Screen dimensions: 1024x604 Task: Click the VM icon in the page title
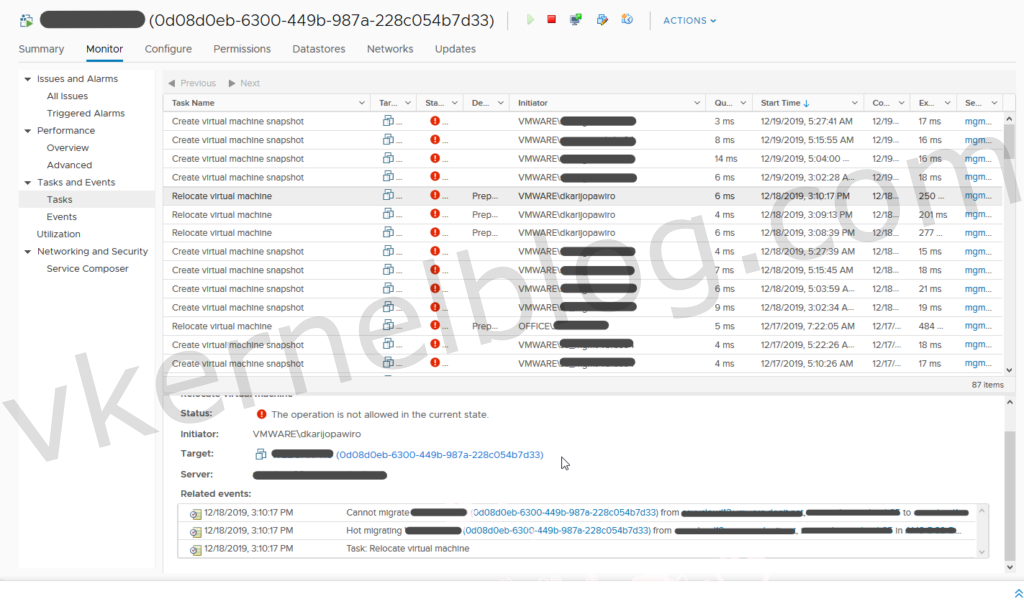[26, 20]
